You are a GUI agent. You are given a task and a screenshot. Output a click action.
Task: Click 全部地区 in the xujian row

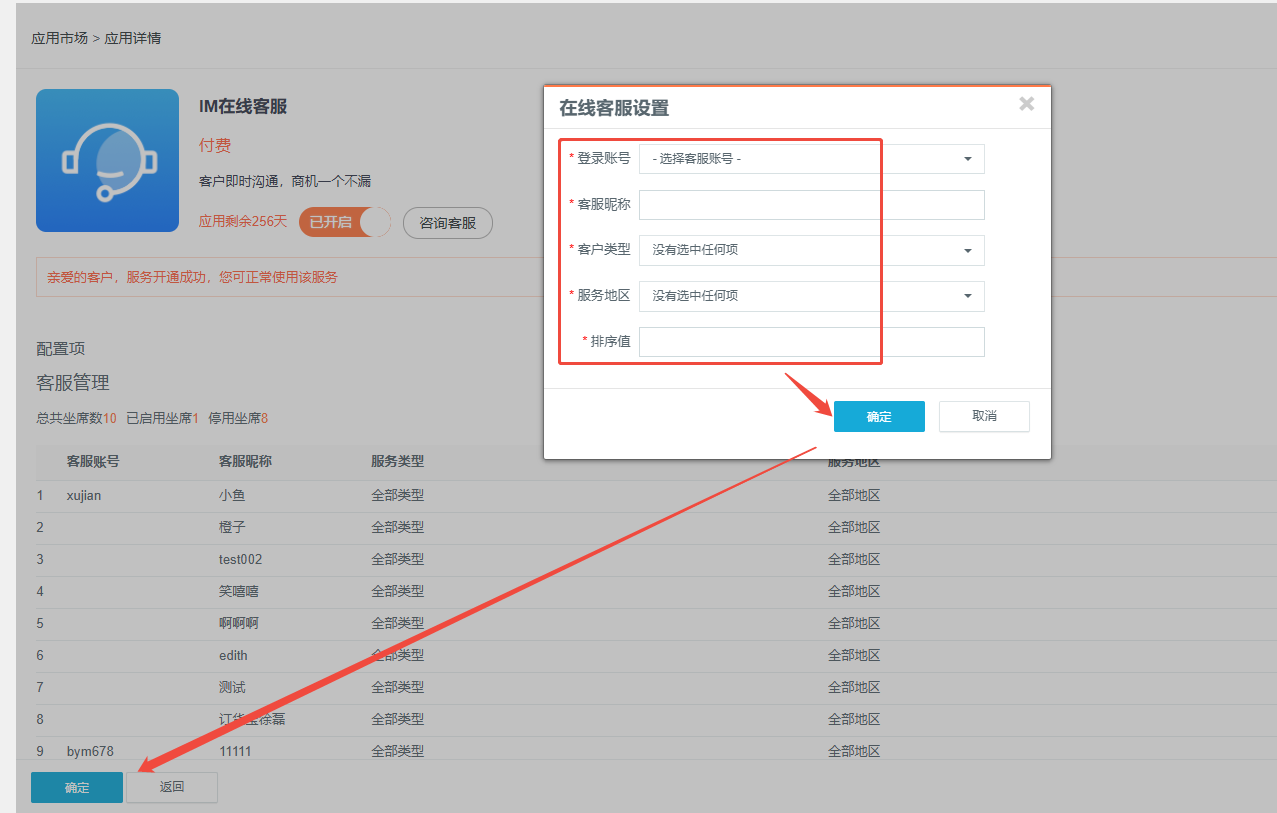(x=854, y=495)
